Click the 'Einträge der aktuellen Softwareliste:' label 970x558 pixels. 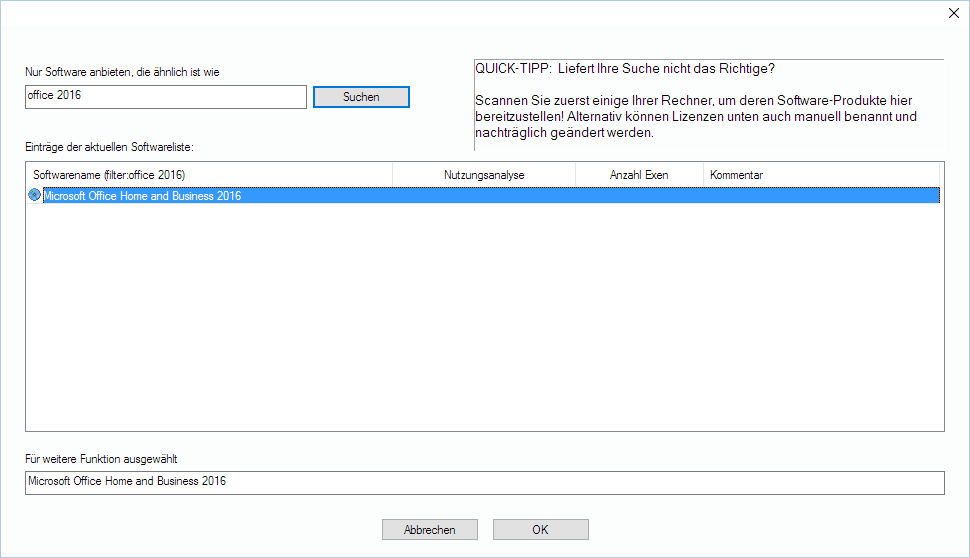click(x=109, y=147)
